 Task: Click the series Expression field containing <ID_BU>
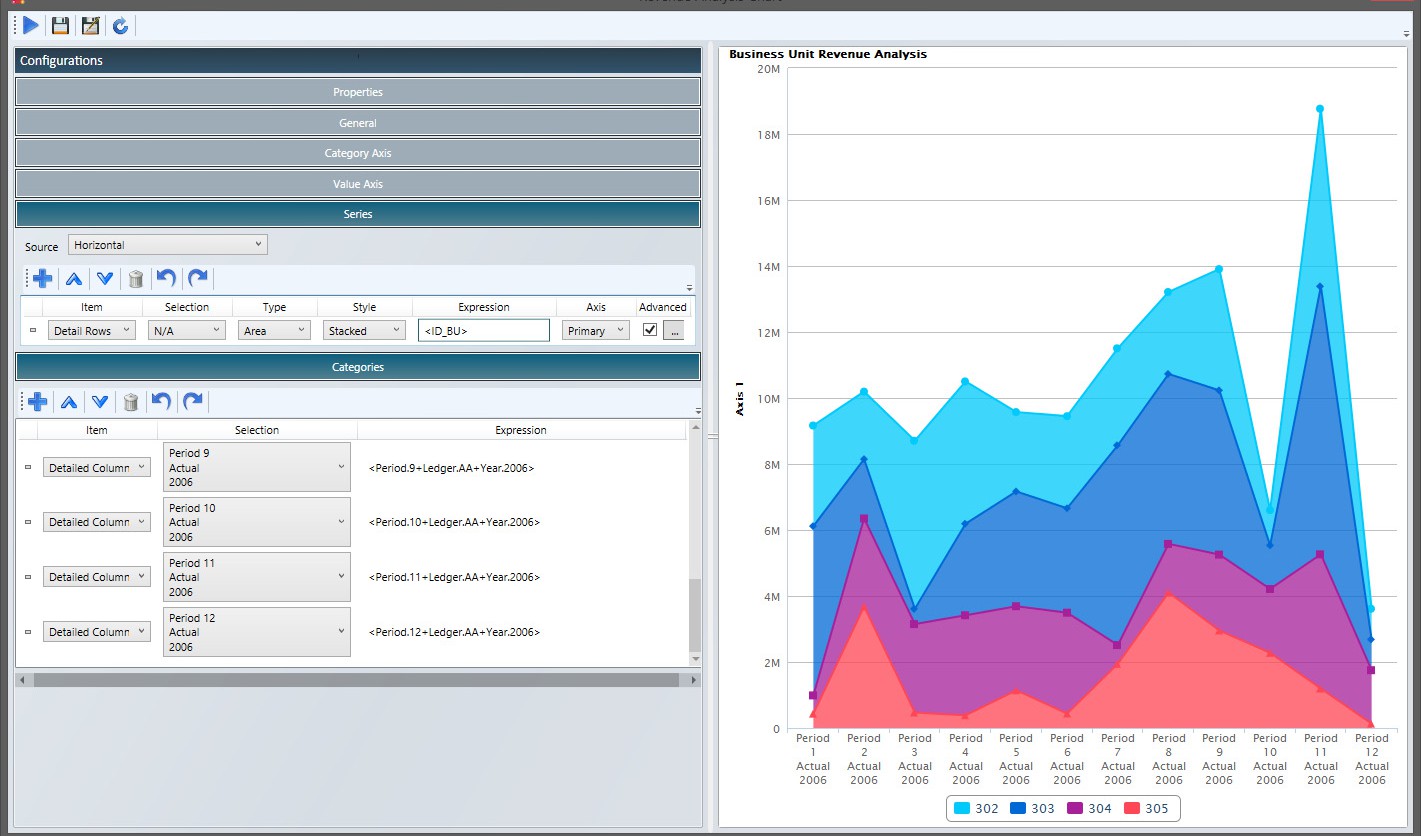(484, 331)
